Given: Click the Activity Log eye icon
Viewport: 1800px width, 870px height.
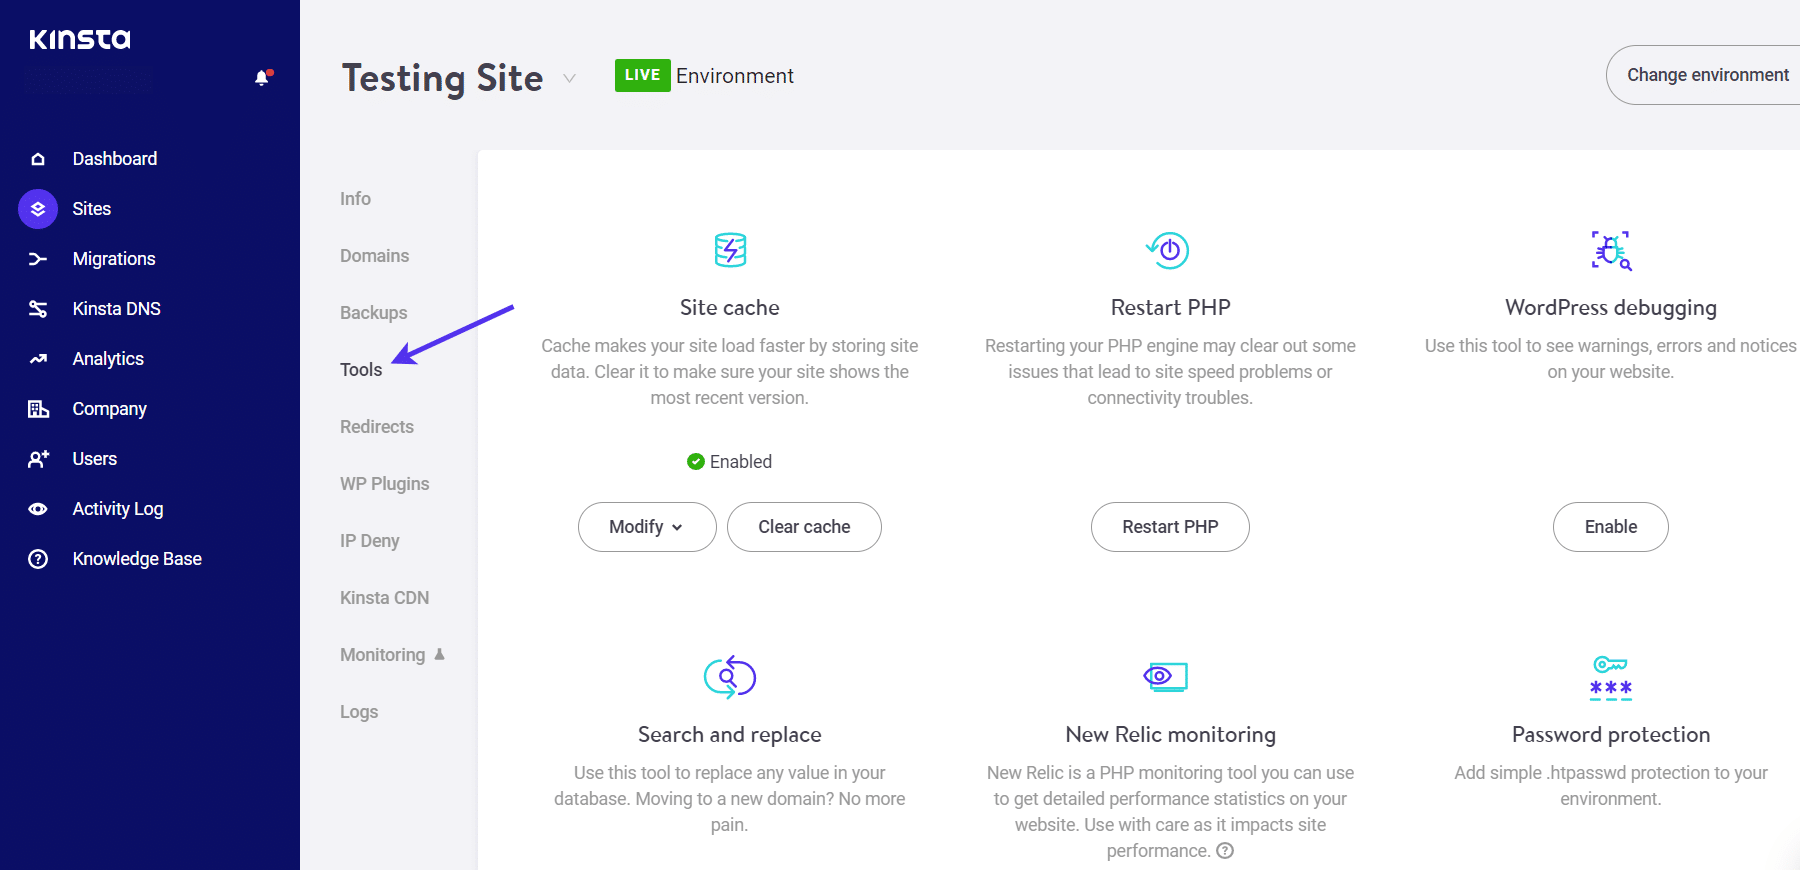Looking at the screenshot, I should click(x=38, y=509).
